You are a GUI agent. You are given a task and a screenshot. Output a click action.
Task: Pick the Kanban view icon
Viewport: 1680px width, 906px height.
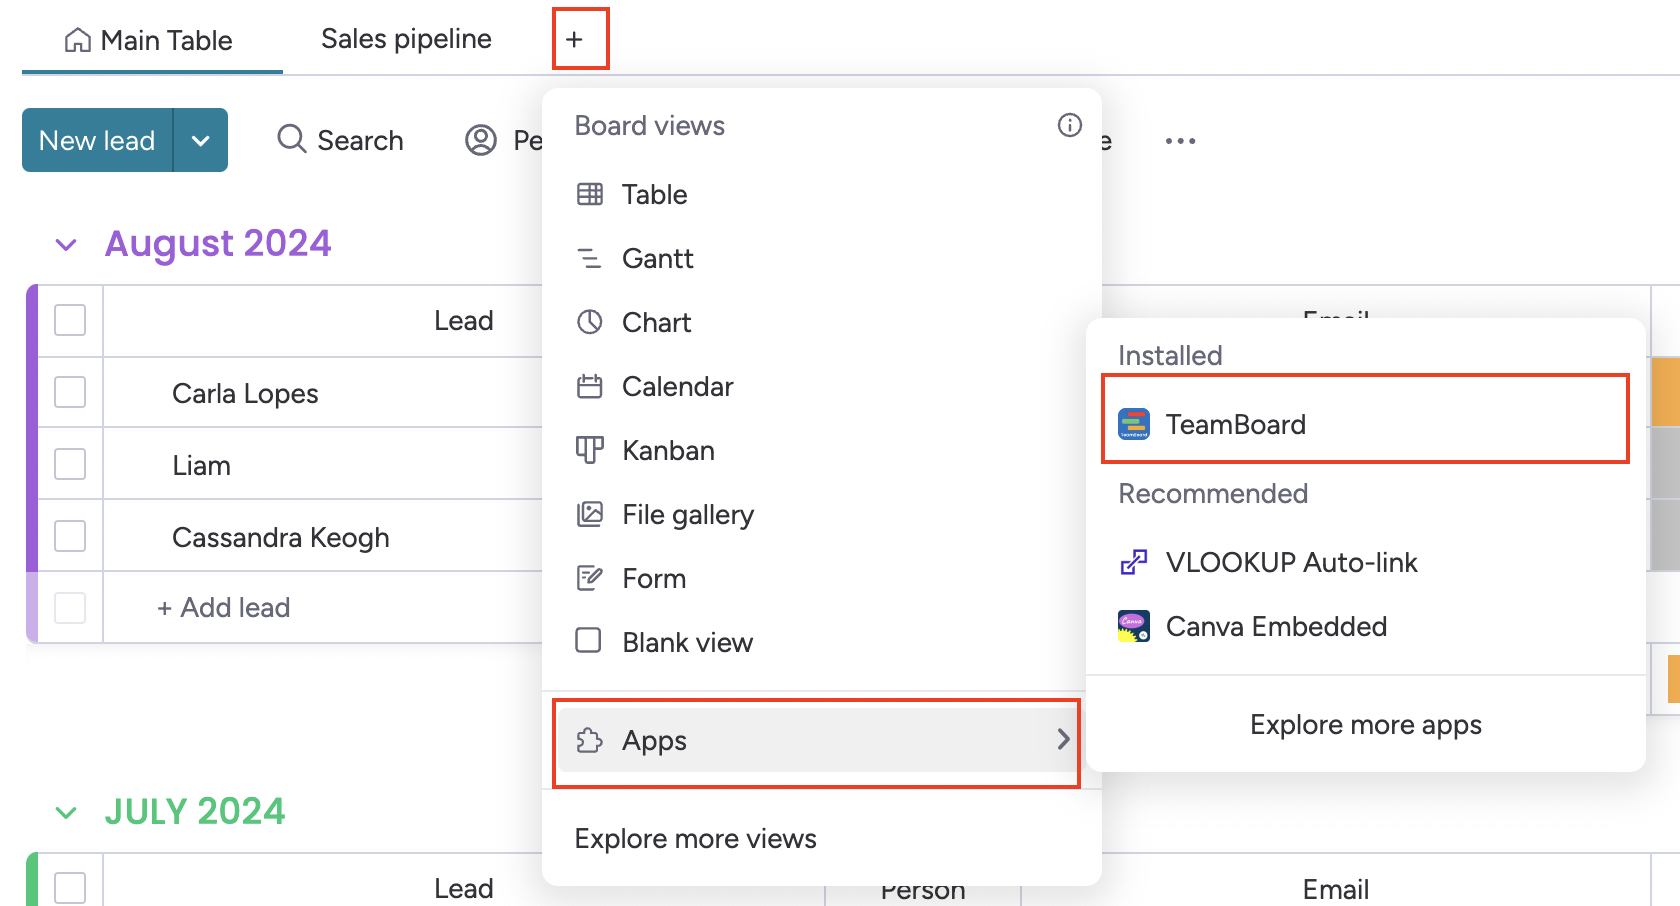tap(590, 450)
